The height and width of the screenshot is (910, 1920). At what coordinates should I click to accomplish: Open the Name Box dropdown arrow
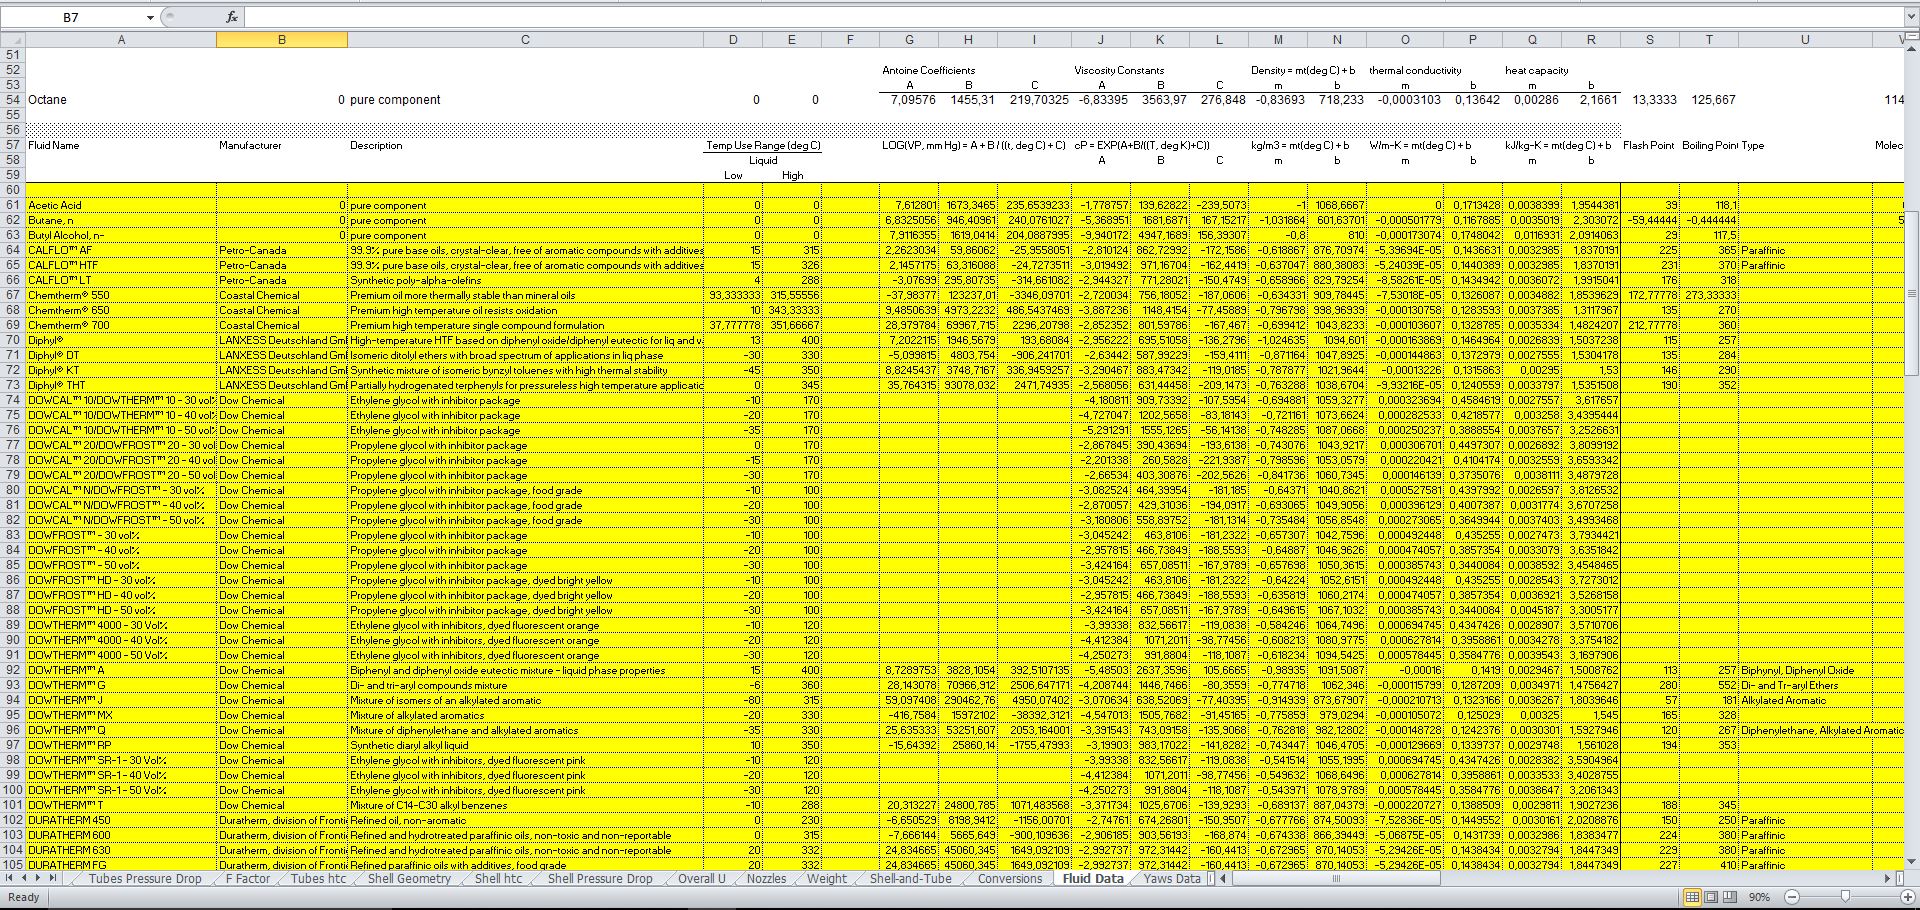pos(150,17)
